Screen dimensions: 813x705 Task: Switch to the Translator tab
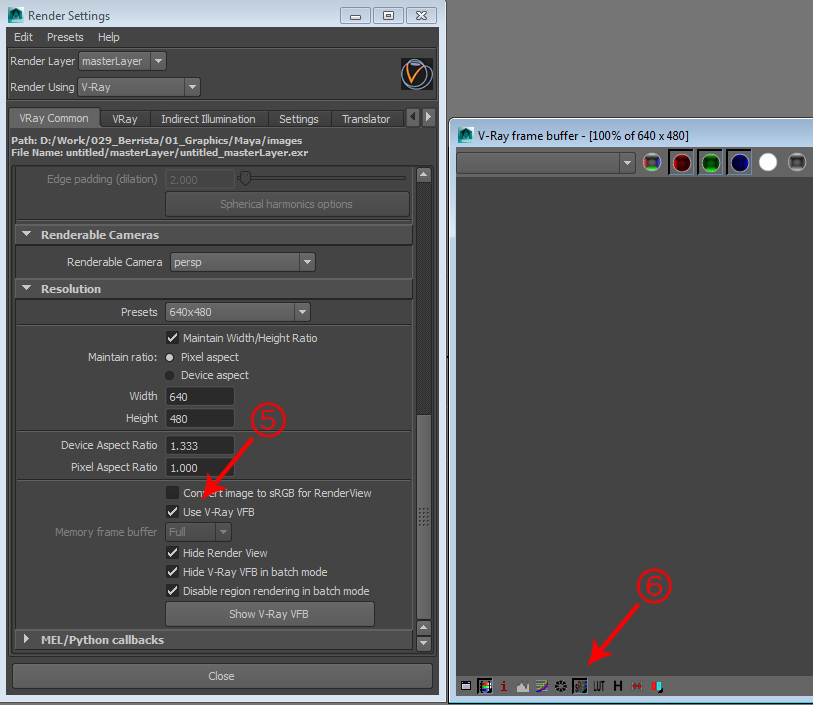[x=366, y=119]
